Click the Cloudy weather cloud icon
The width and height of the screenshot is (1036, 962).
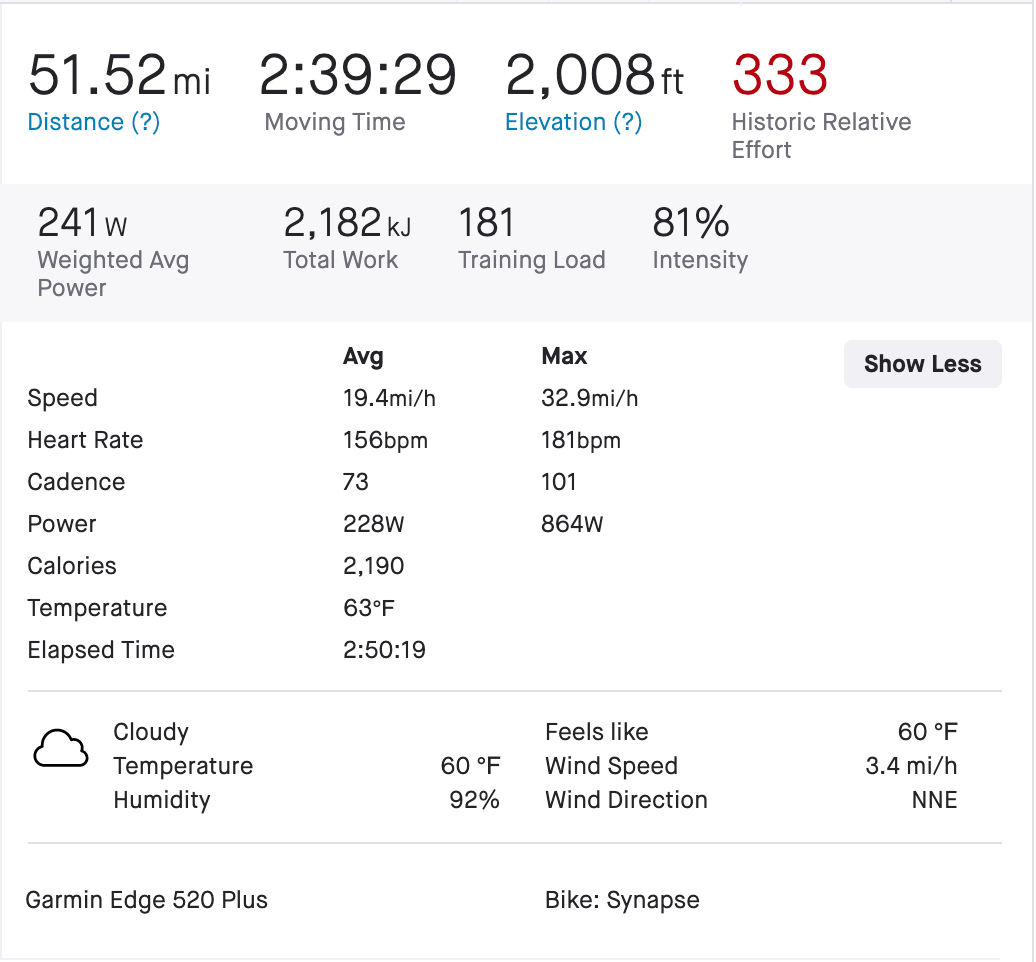click(60, 749)
